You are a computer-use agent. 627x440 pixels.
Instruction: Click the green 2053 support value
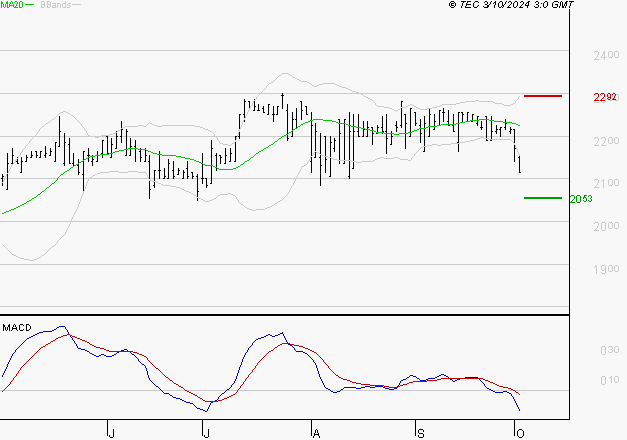581,199
